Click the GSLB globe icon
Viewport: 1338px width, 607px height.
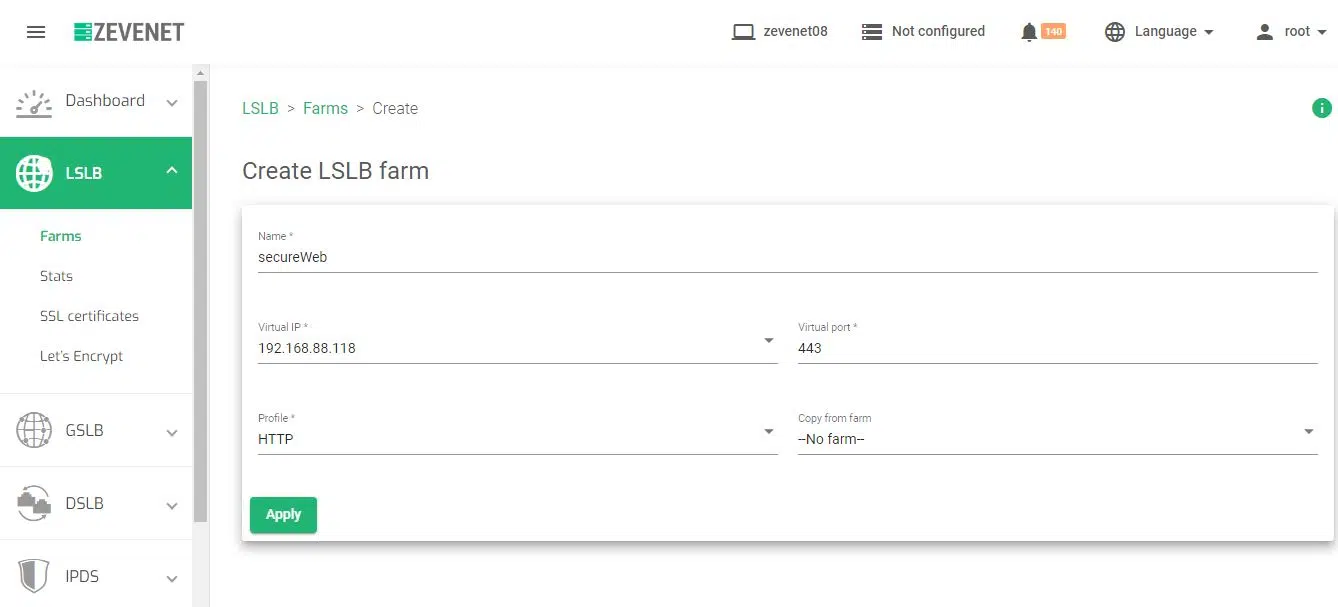(x=34, y=431)
